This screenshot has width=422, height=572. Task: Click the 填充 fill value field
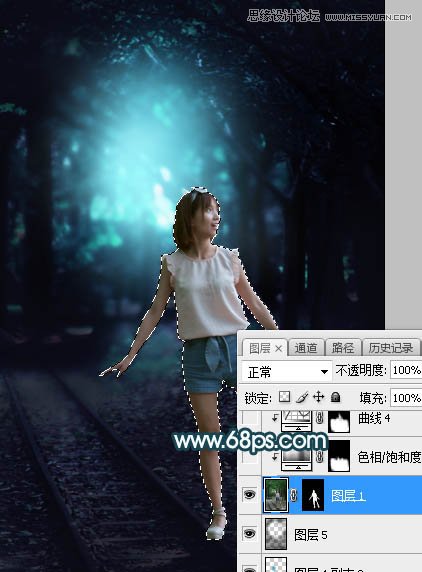coord(406,398)
